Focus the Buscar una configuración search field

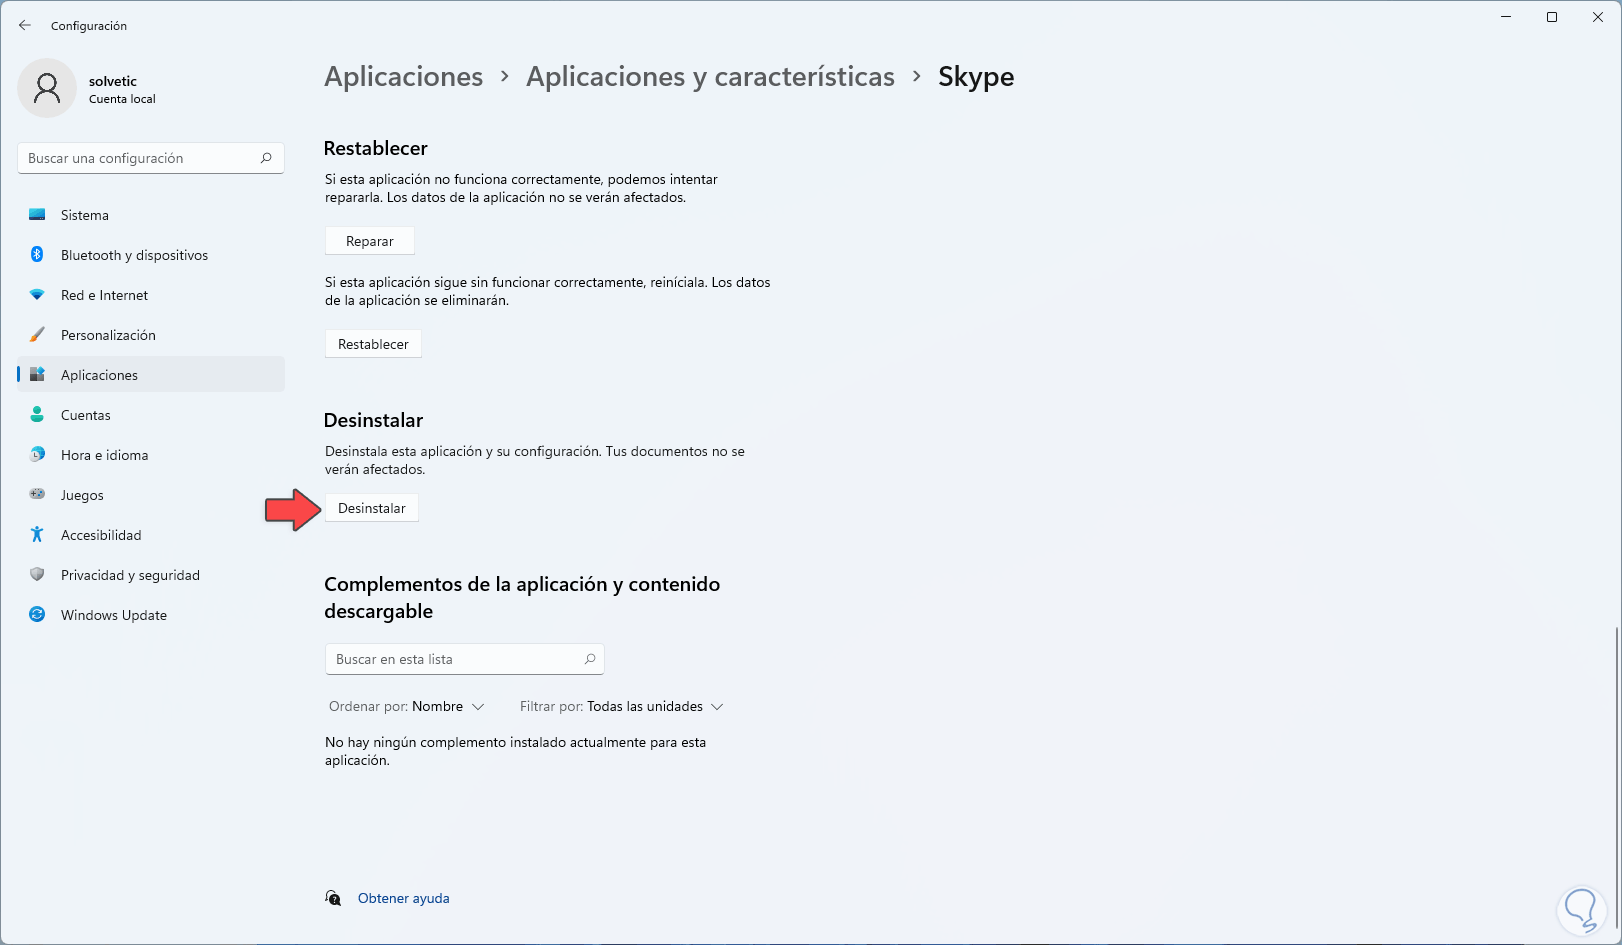151,158
